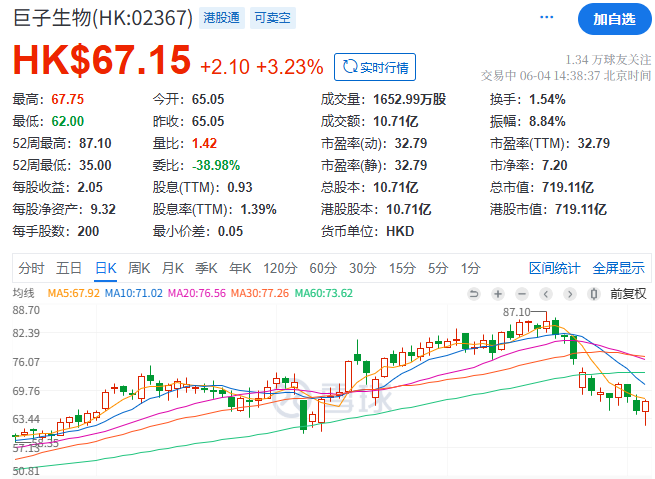The height and width of the screenshot is (479, 655).
Task: Click the trading timestamp 06-04 14:38:37
Action: [x=560, y=76]
